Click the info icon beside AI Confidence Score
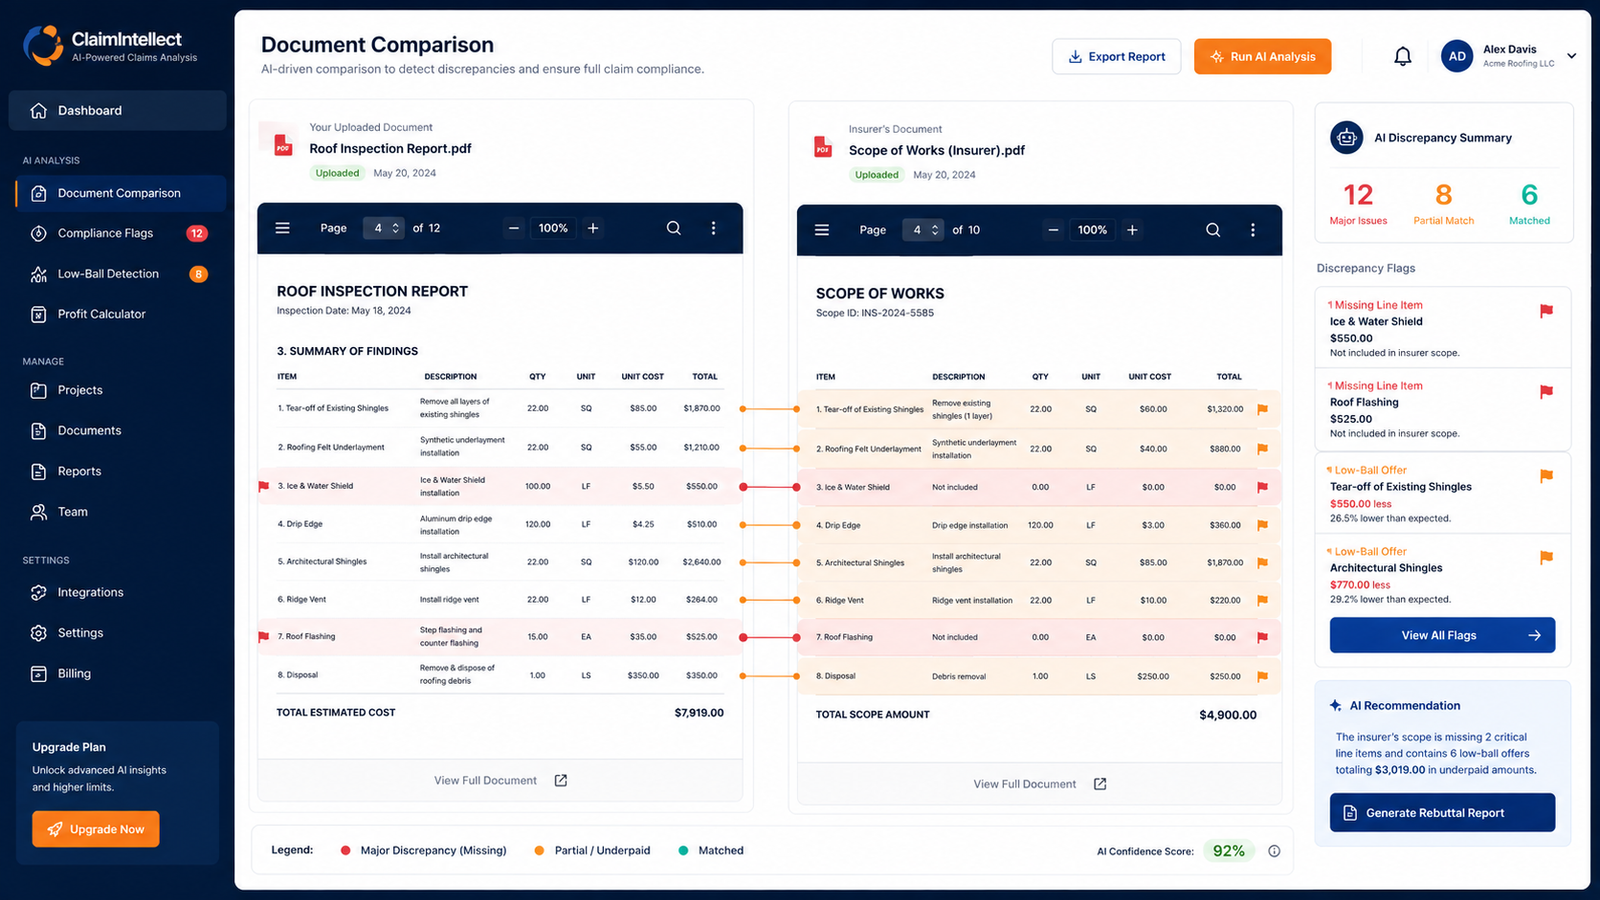 (x=1274, y=851)
